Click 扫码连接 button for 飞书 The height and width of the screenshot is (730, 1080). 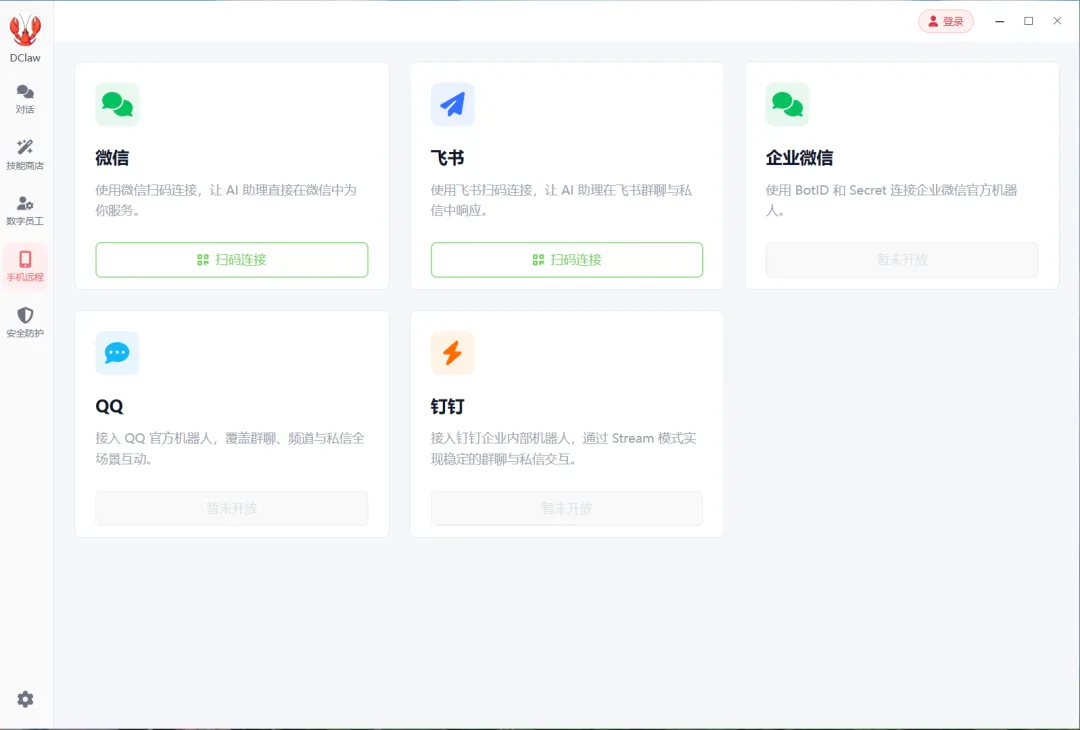(x=567, y=260)
